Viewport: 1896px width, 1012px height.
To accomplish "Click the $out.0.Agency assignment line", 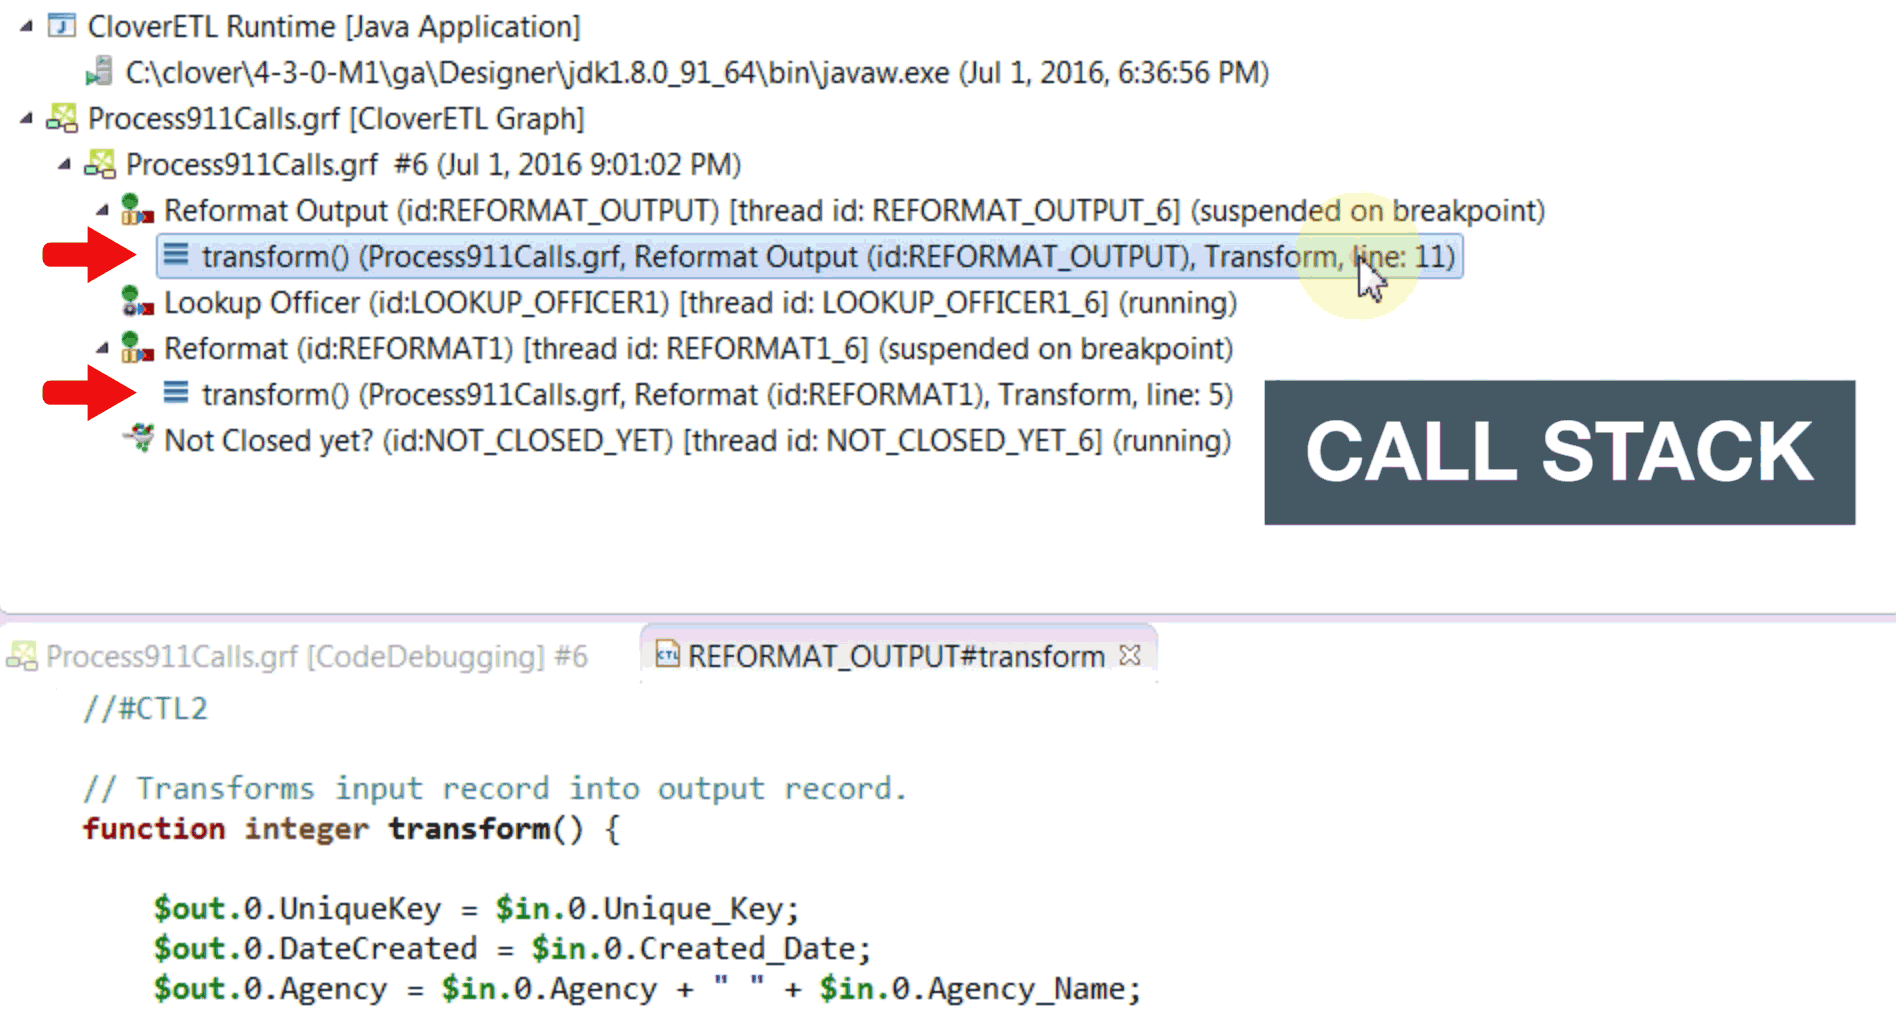I will (x=647, y=989).
